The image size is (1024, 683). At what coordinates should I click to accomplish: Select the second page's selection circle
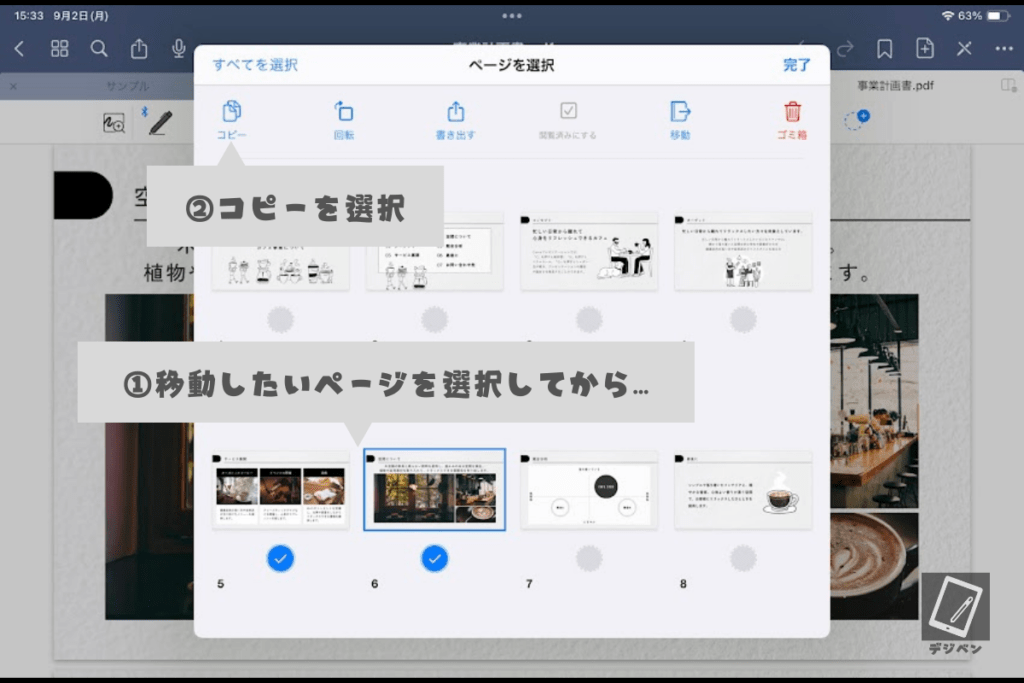(x=435, y=320)
